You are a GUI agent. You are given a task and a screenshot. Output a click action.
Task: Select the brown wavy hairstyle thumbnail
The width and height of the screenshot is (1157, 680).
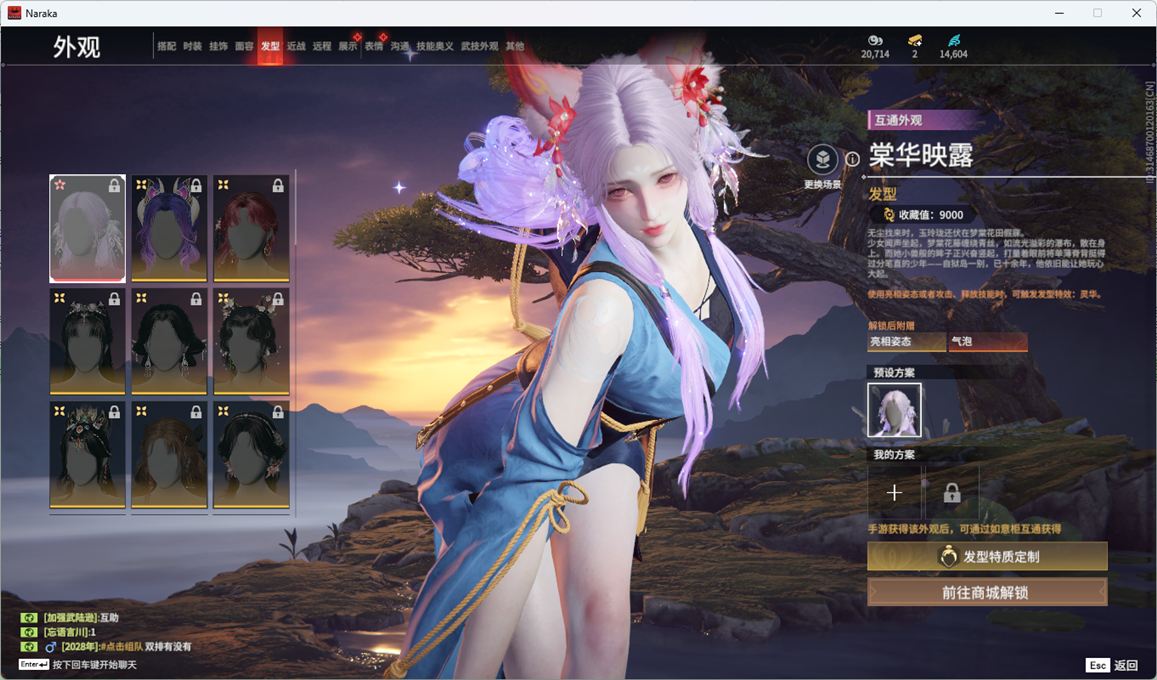coord(169,455)
